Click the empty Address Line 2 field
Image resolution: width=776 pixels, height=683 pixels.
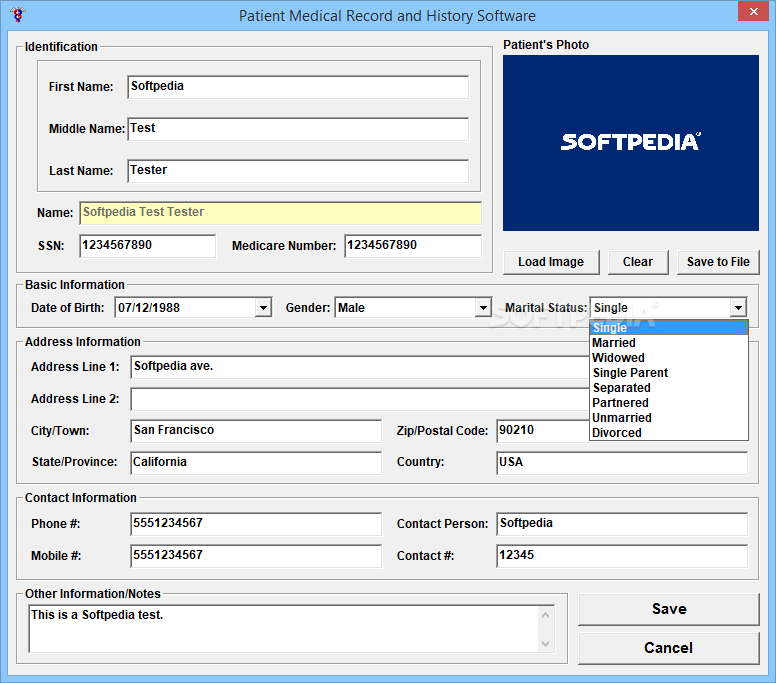[360, 399]
